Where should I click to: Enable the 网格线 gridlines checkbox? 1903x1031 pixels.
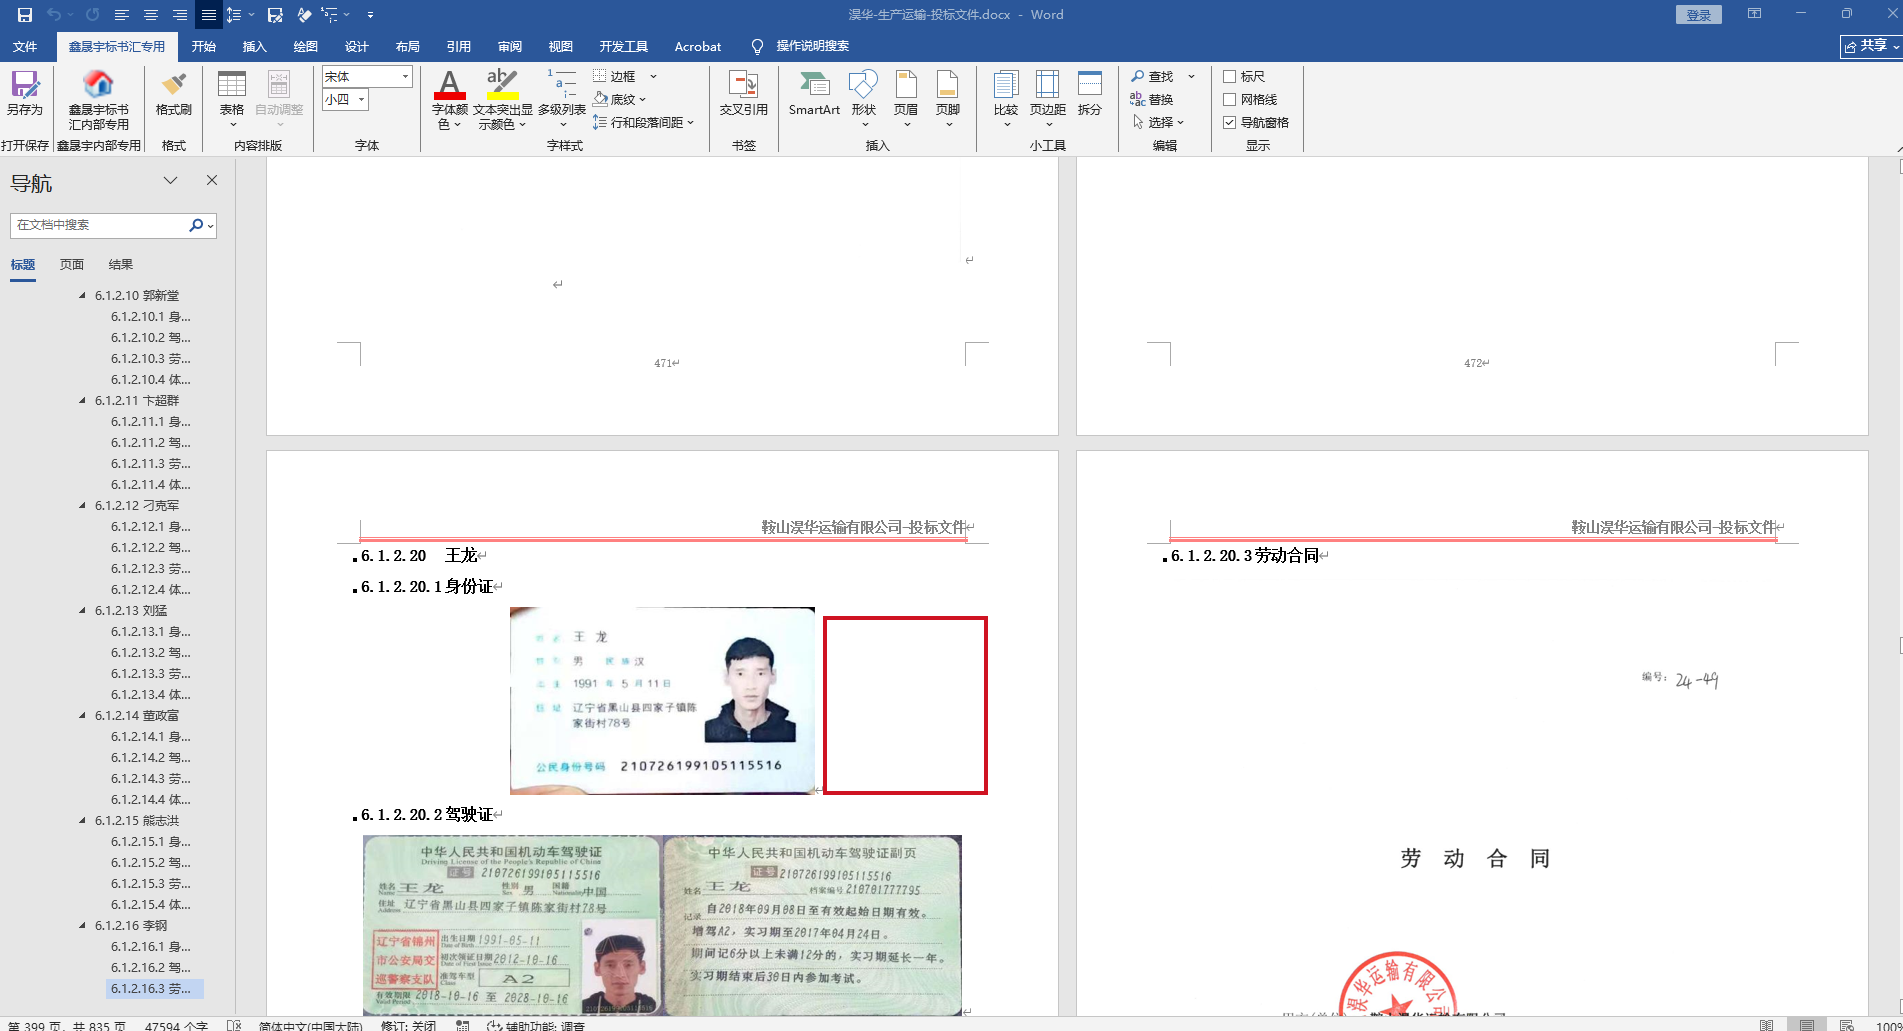[x=1230, y=99]
